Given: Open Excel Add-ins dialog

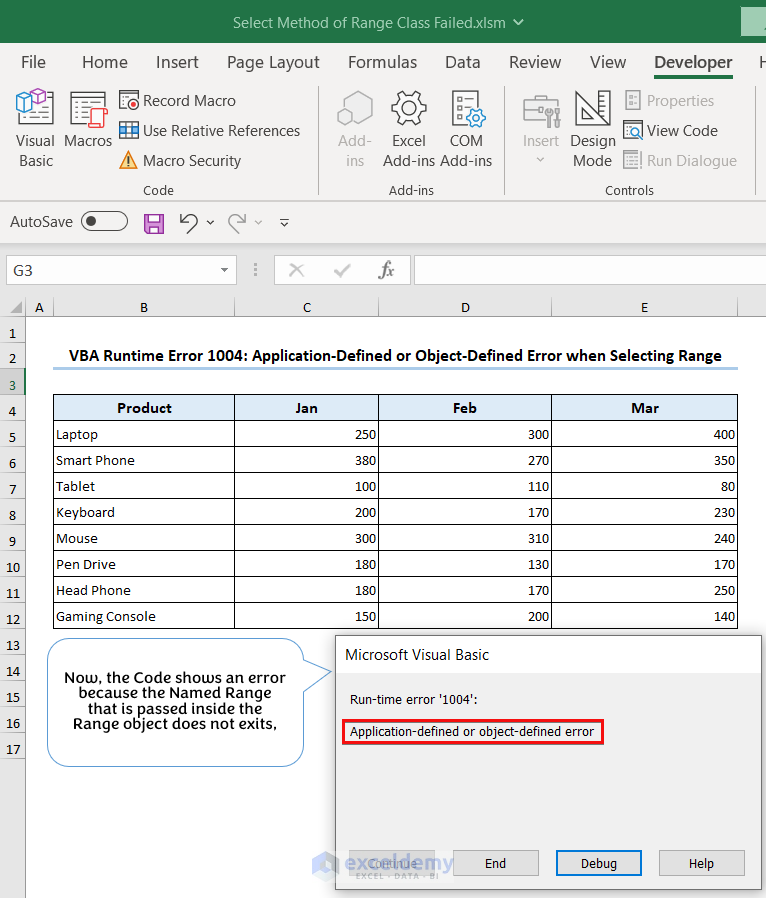Looking at the screenshot, I should coord(409,130).
